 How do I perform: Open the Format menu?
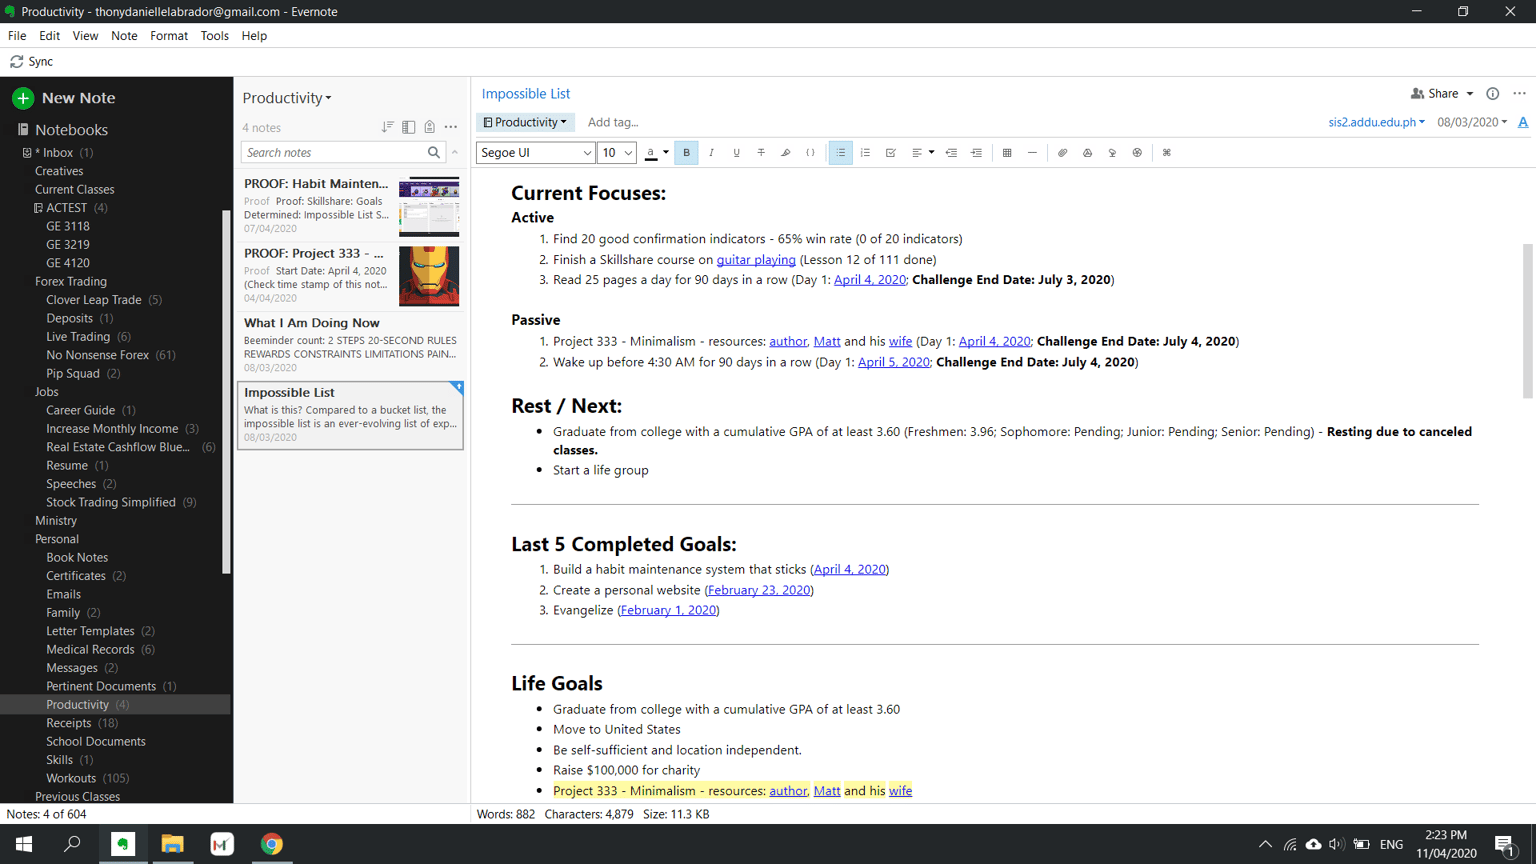[169, 36]
